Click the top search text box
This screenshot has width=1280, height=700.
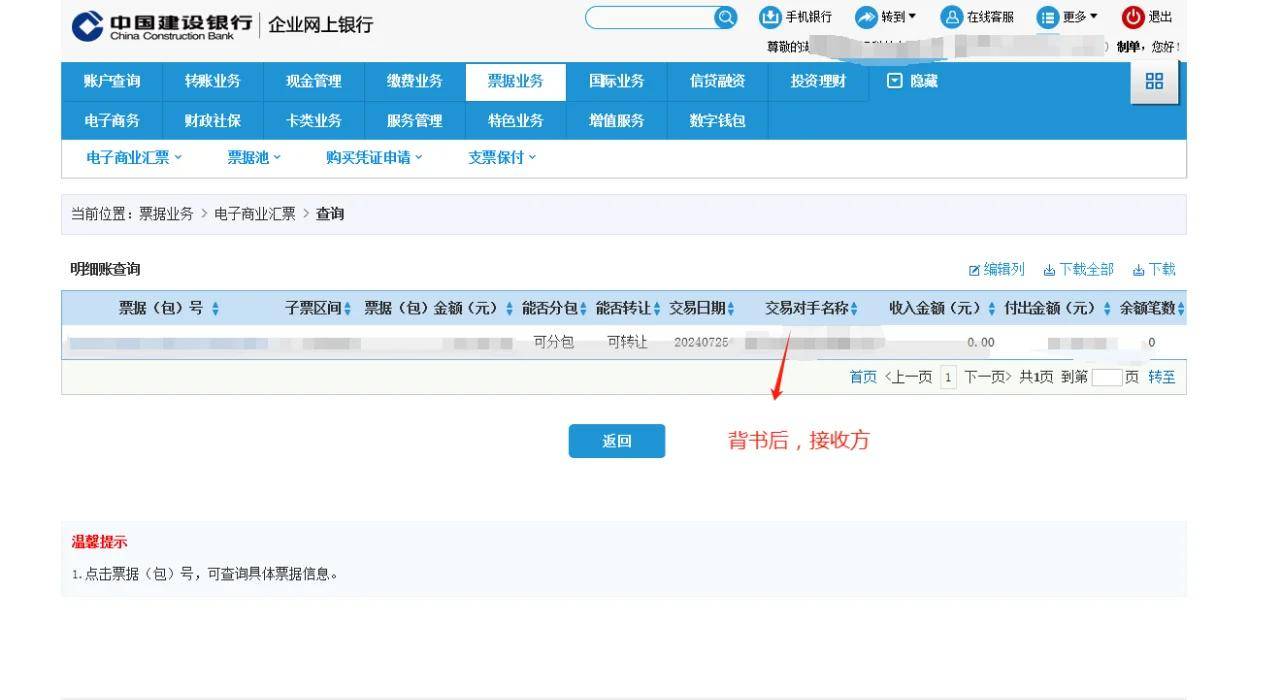coord(650,17)
